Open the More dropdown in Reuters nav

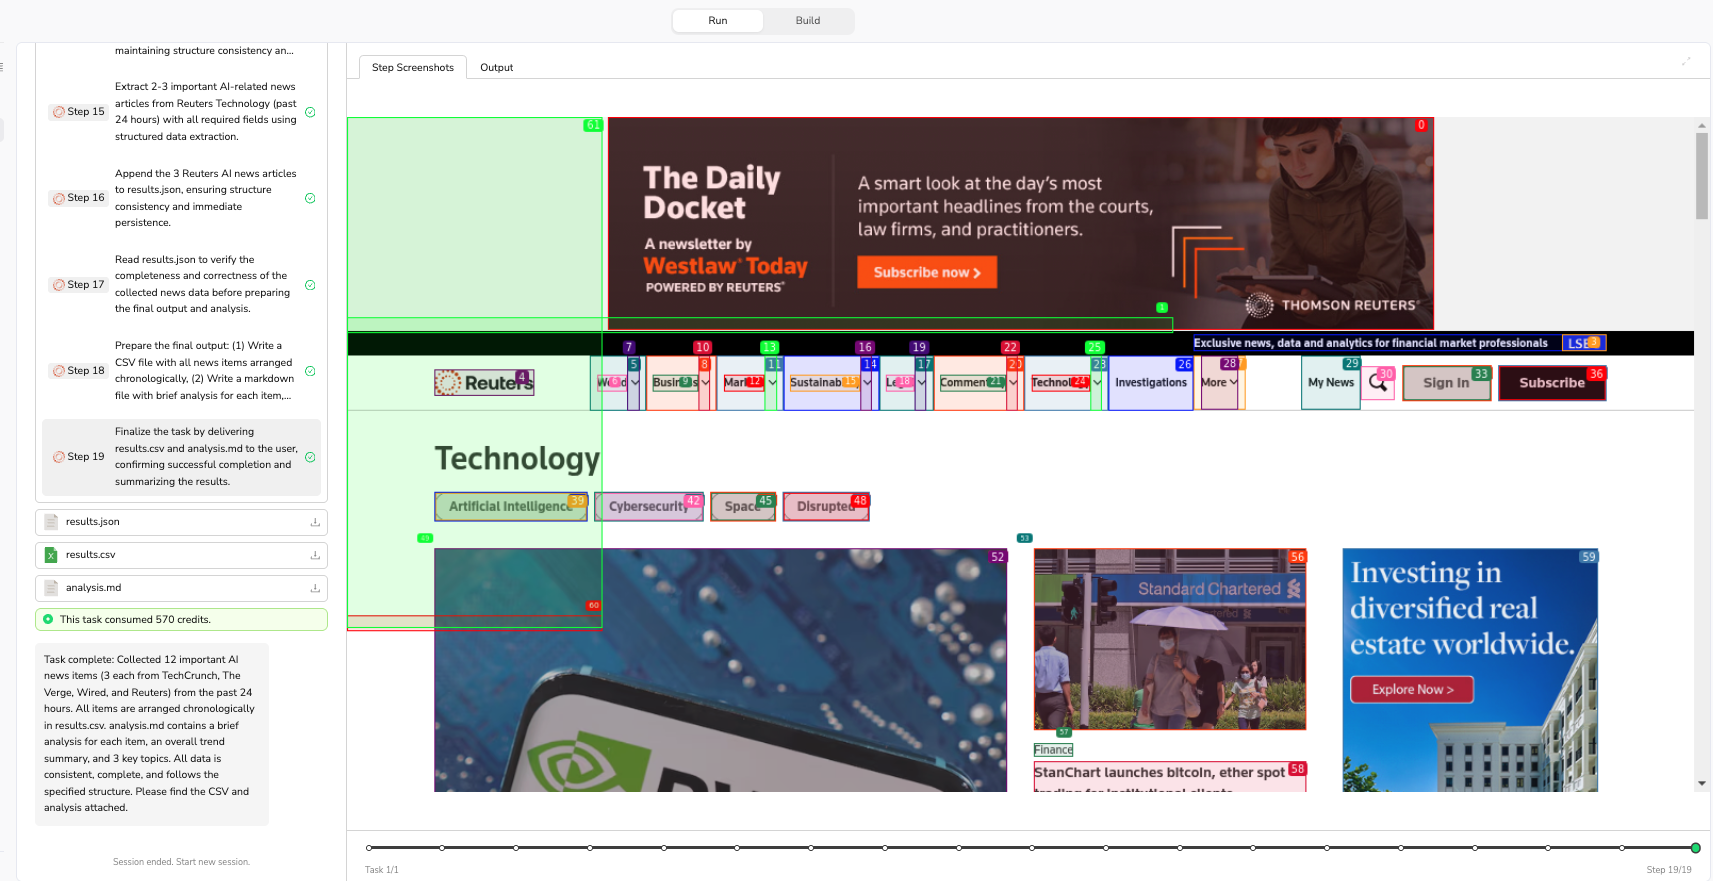1219,383
